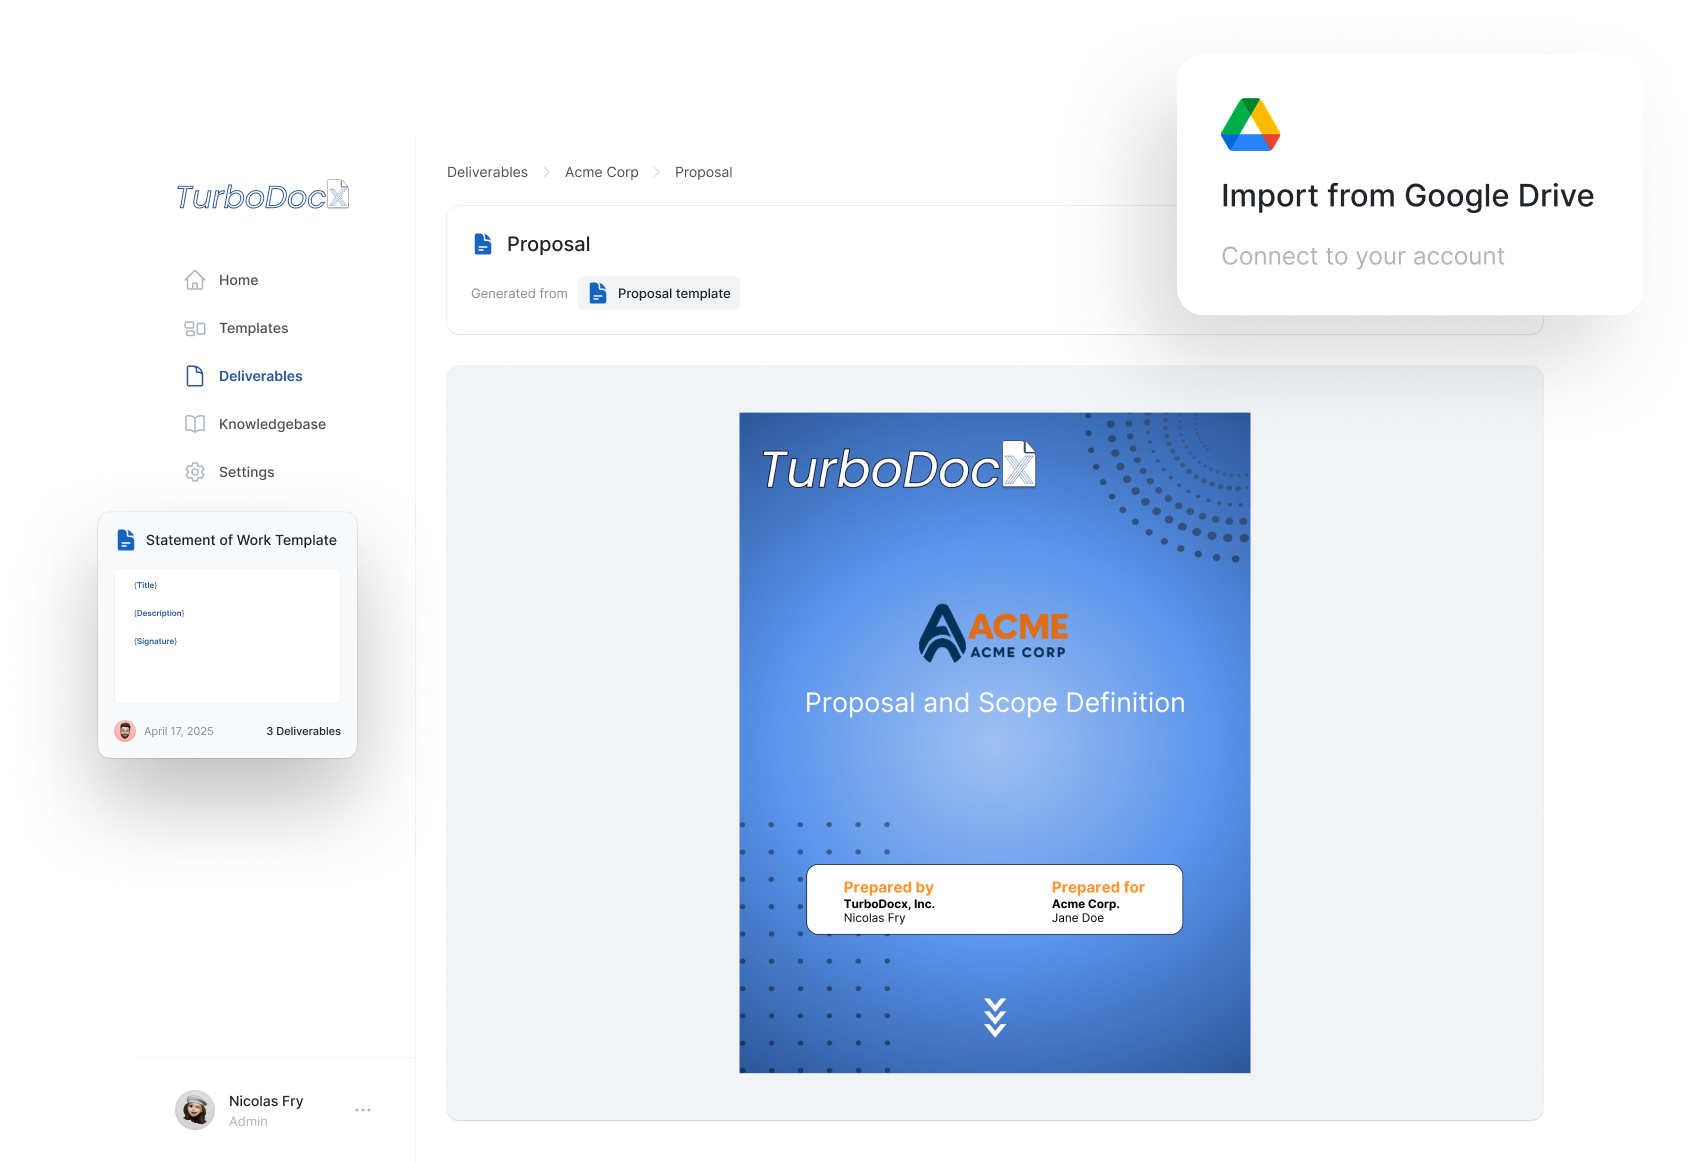Click breadcrumb chevron after Acme Corp
Image resolution: width=1706 pixels, height=1162 pixels.
pos(657,172)
